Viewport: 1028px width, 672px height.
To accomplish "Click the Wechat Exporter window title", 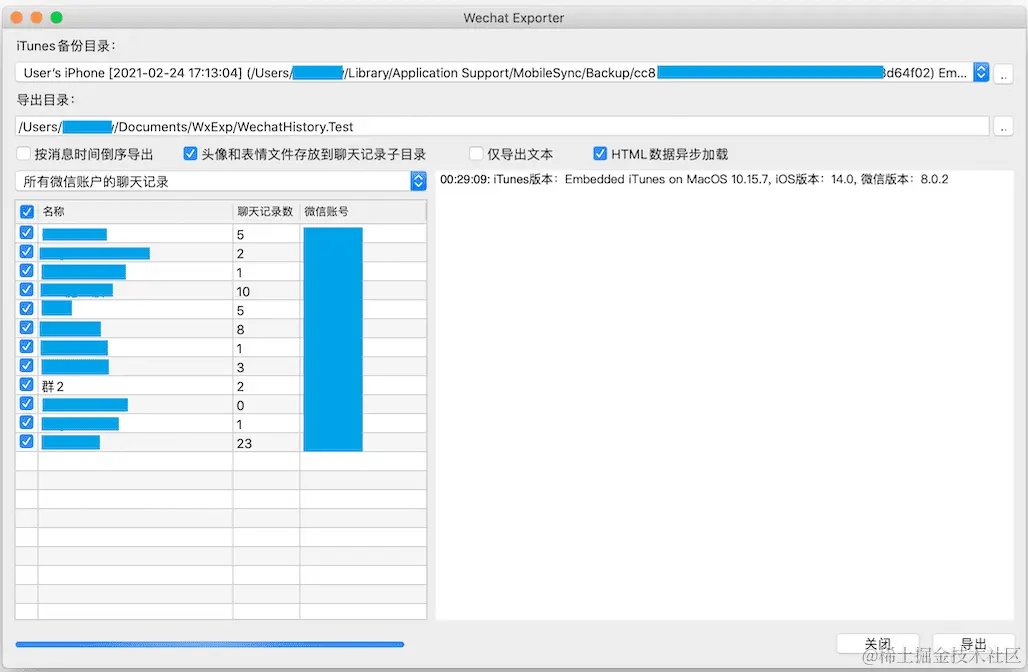I will (x=513, y=18).
